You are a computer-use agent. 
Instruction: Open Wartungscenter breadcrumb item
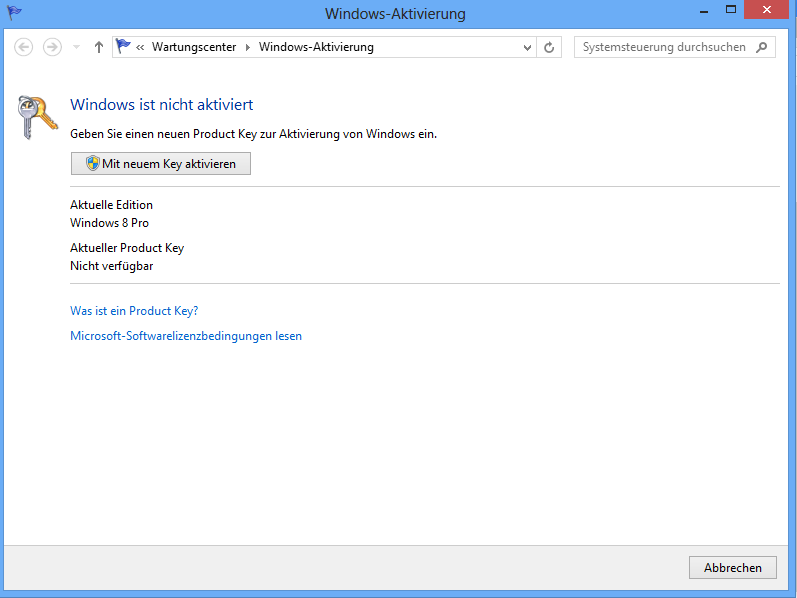coord(194,47)
